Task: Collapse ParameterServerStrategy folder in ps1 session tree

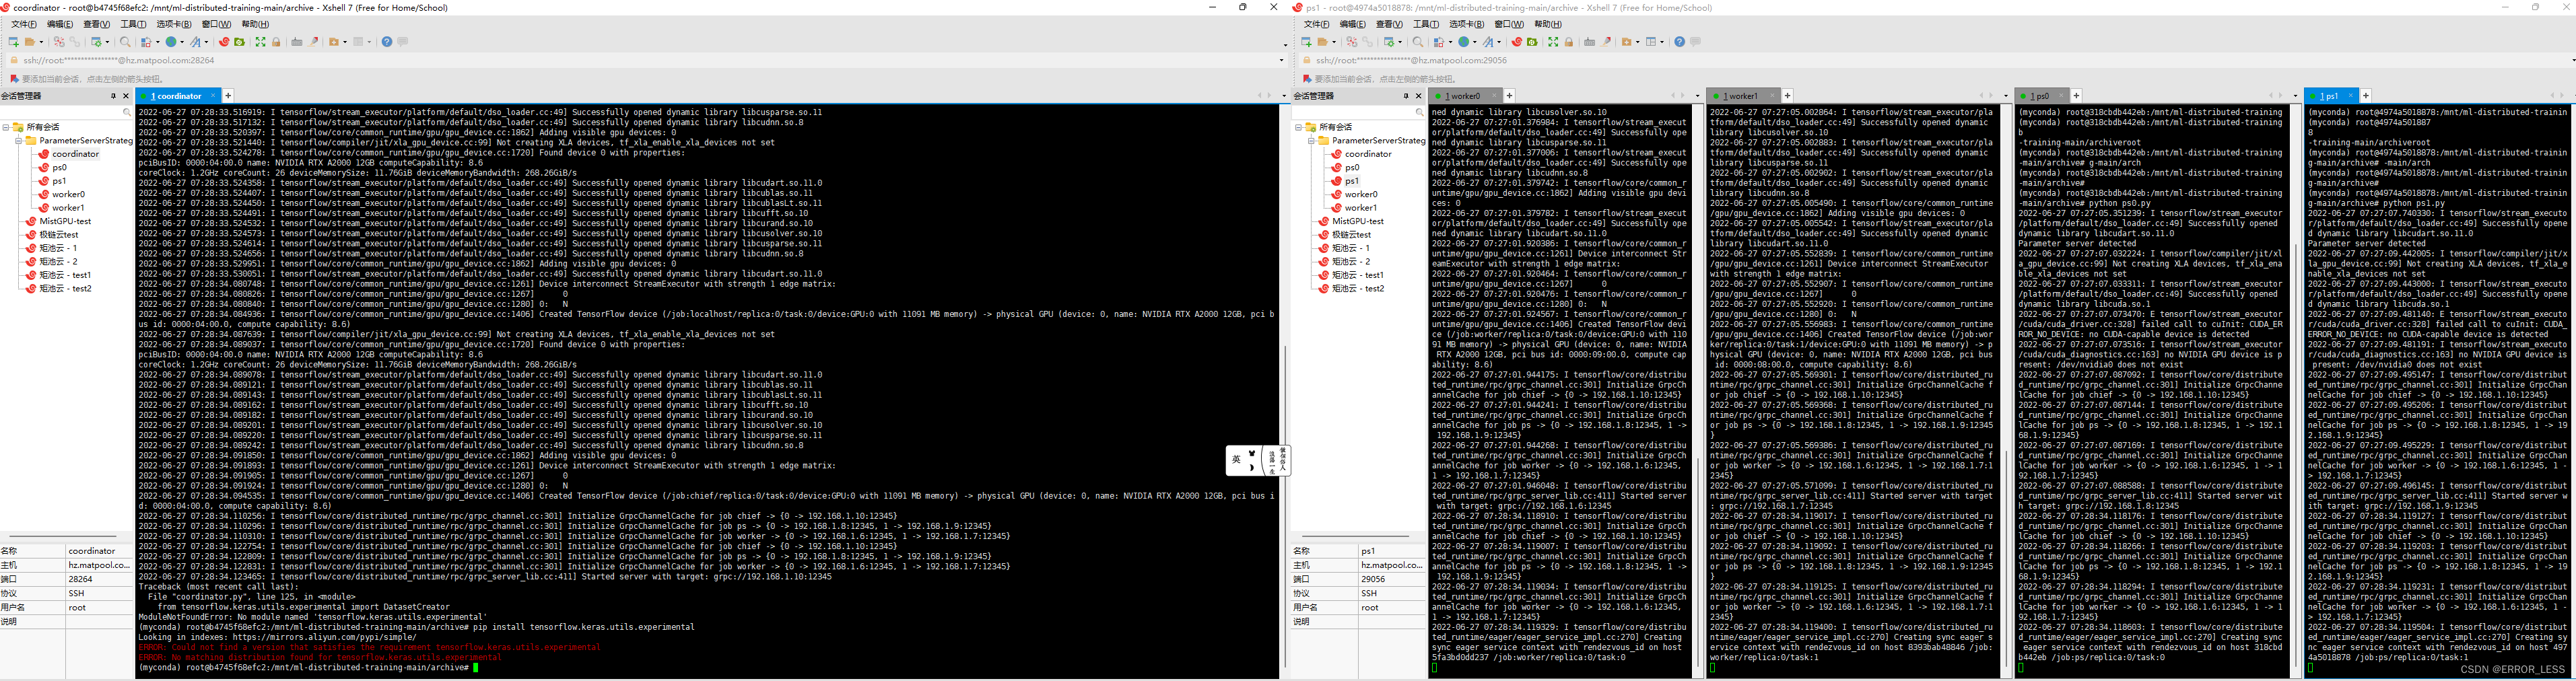Action: [x=1312, y=141]
